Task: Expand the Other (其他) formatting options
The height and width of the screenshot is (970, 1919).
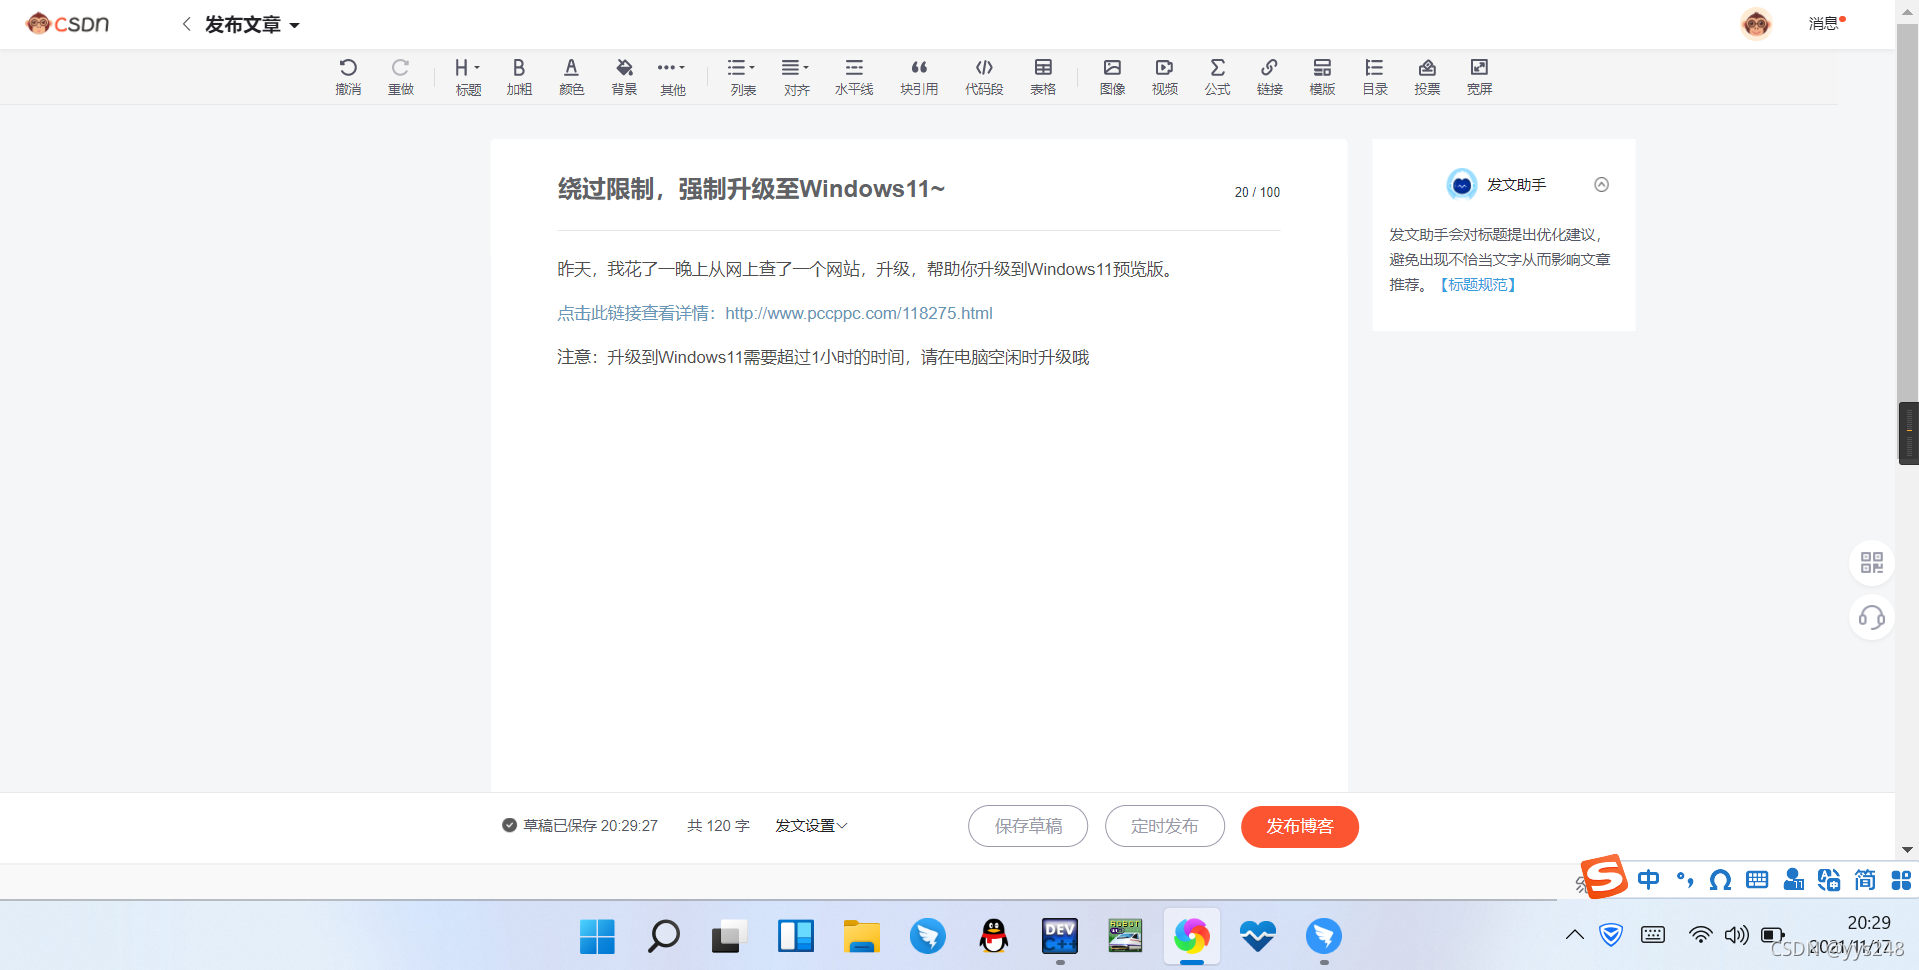Action: tap(672, 77)
